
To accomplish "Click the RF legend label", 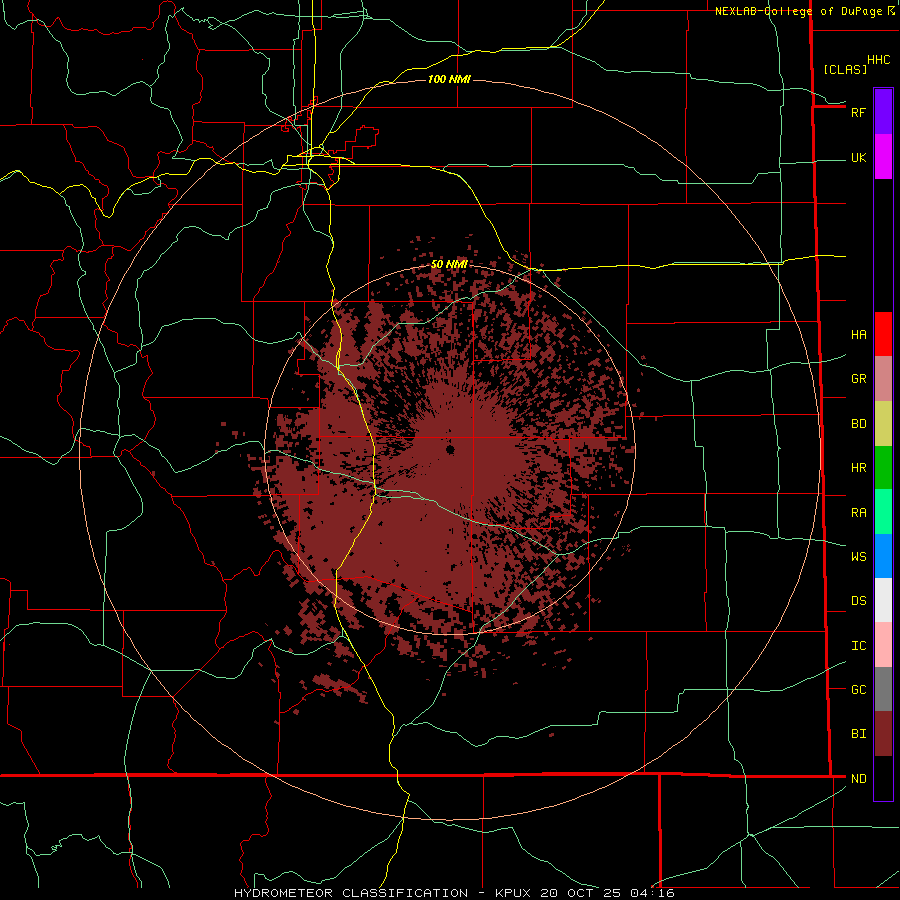I will tap(858, 112).
